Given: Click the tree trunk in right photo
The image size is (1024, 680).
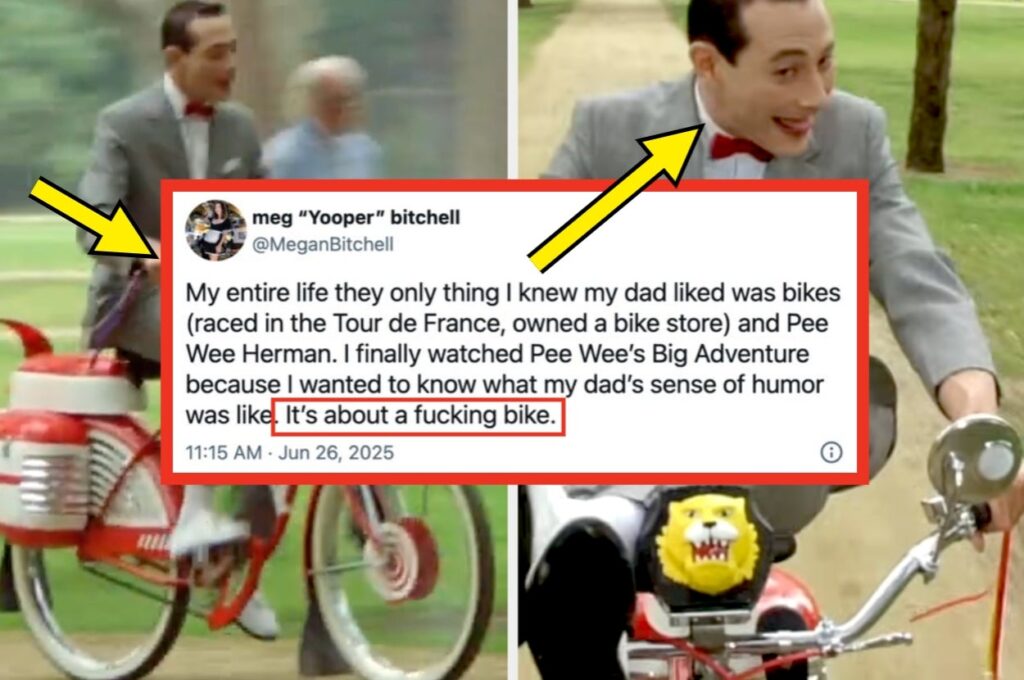Looking at the screenshot, I should pos(931,85).
